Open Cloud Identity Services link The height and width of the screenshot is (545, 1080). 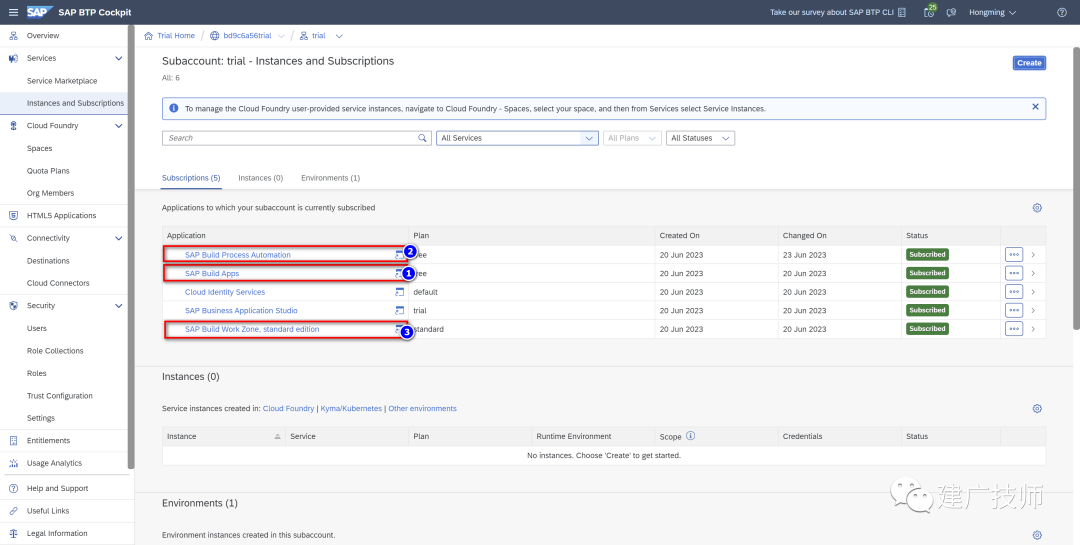coord(225,292)
